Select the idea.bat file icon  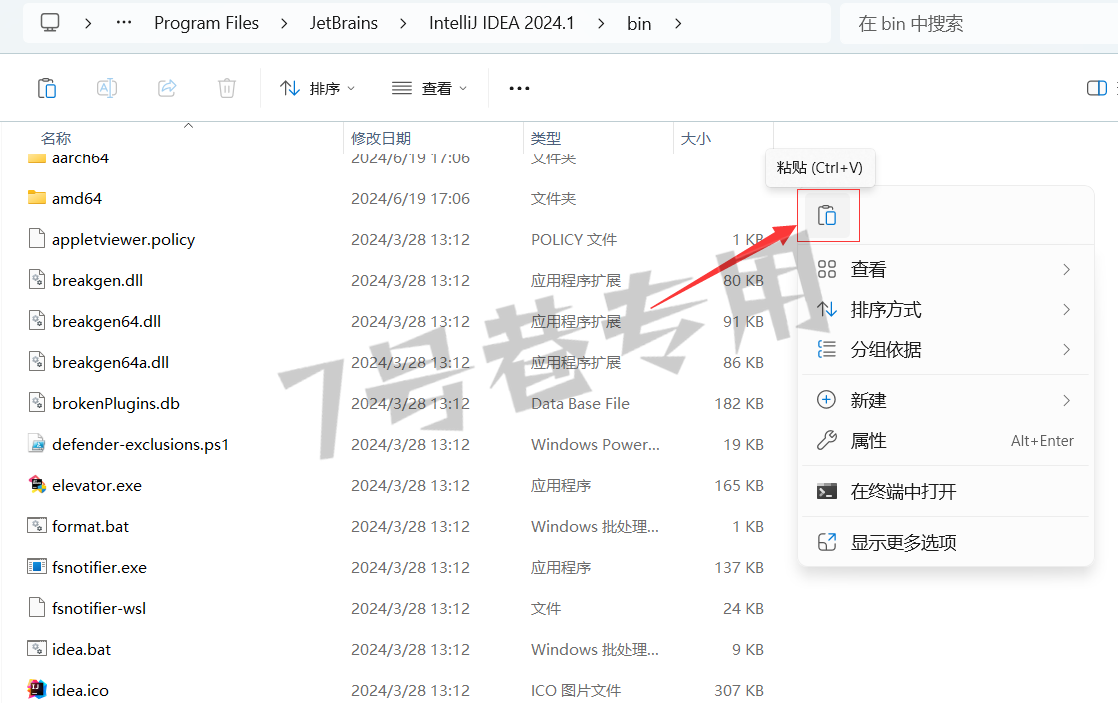coord(37,649)
